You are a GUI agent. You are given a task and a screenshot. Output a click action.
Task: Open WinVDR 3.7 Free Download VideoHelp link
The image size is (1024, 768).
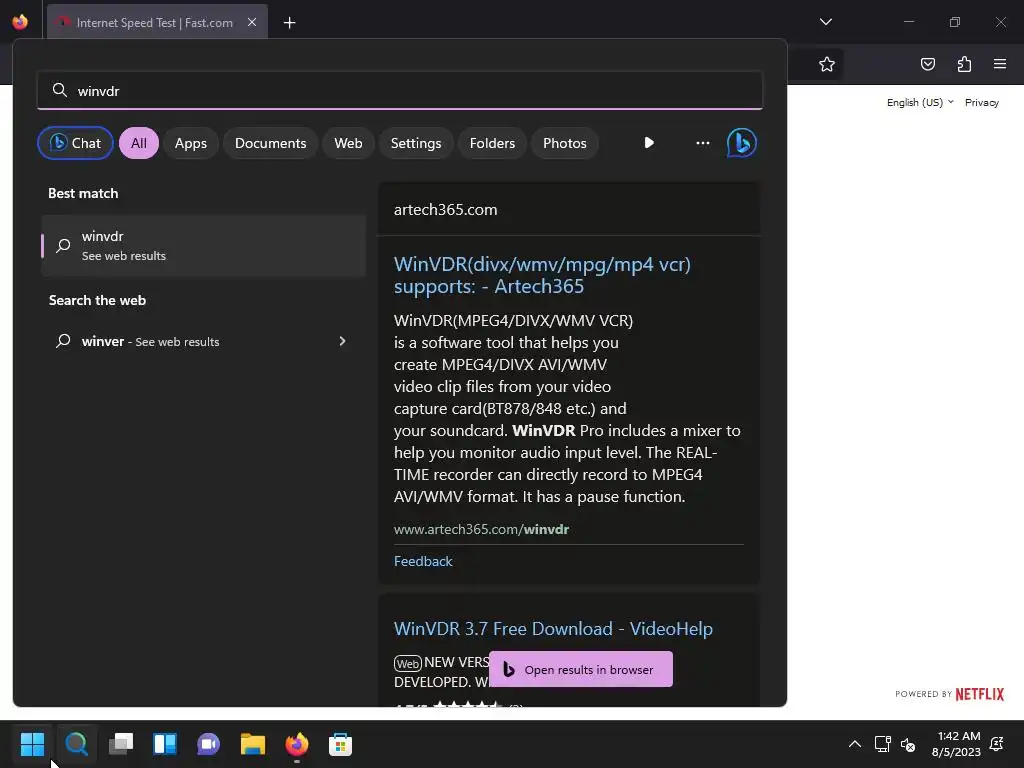553,628
